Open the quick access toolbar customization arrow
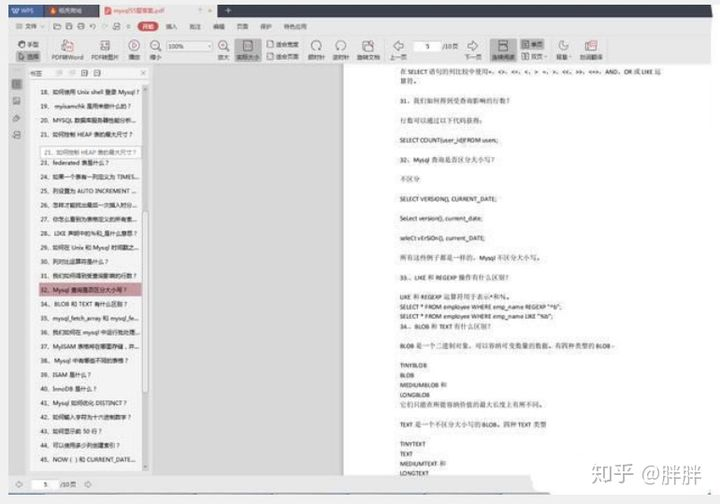This screenshot has width=720, height=504. coord(129,26)
